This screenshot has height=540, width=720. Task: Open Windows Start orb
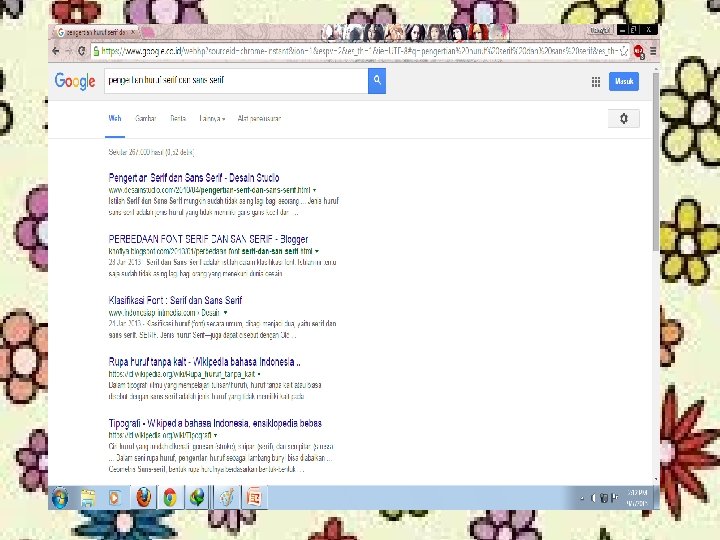pos(60,498)
